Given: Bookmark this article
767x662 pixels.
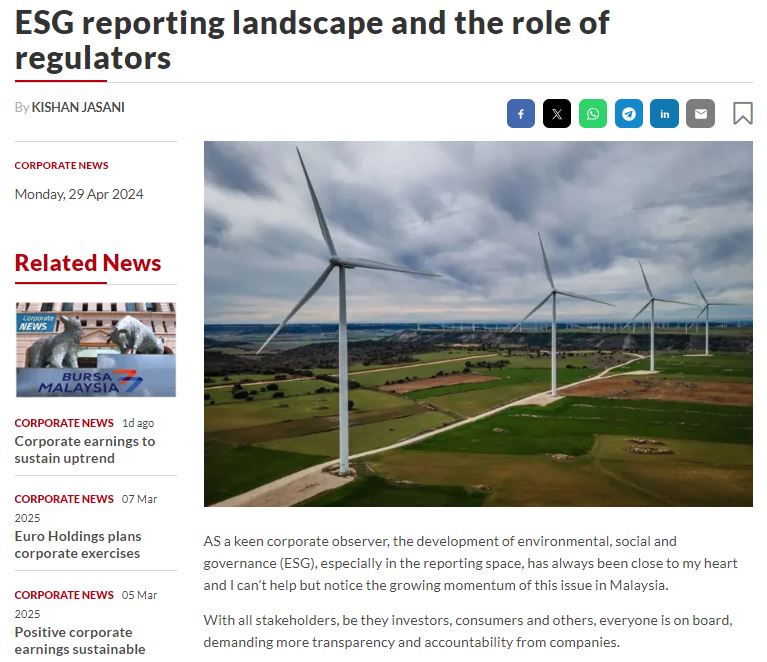Looking at the screenshot, I should 742,114.
